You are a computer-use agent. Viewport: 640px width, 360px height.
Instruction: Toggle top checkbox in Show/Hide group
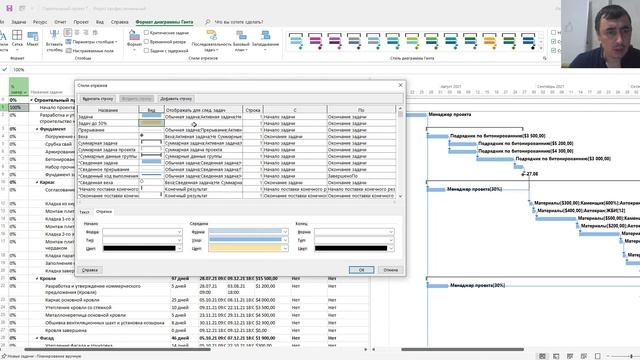(553, 32)
